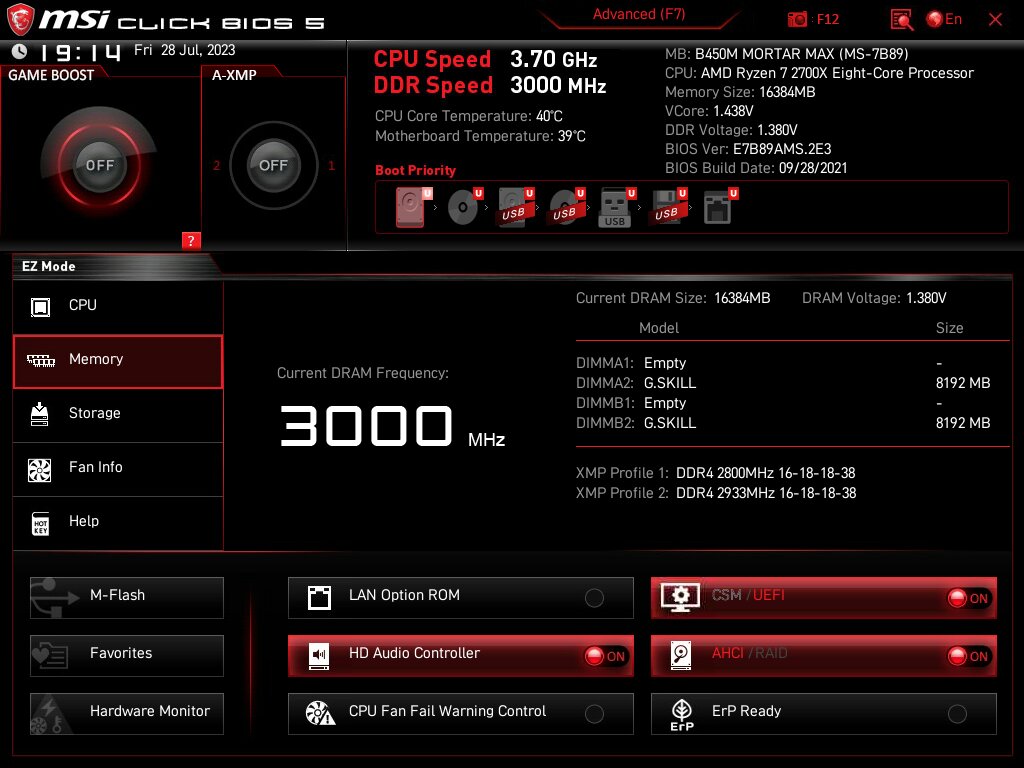1024x768 pixels.
Task: Enable the ErP Ready switch
Action: coord(957,714)
